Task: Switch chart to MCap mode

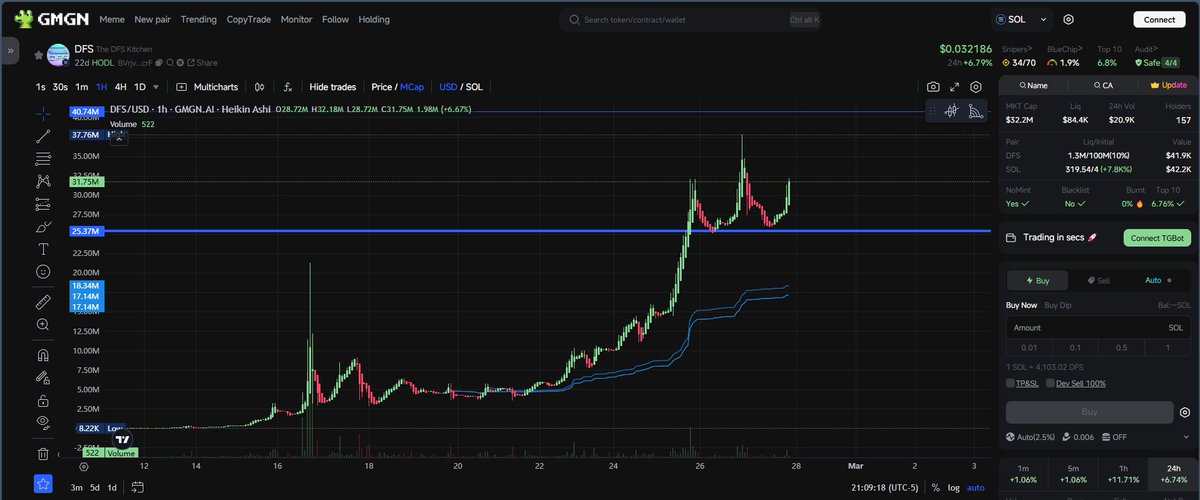Action: [x=412, y=87]
